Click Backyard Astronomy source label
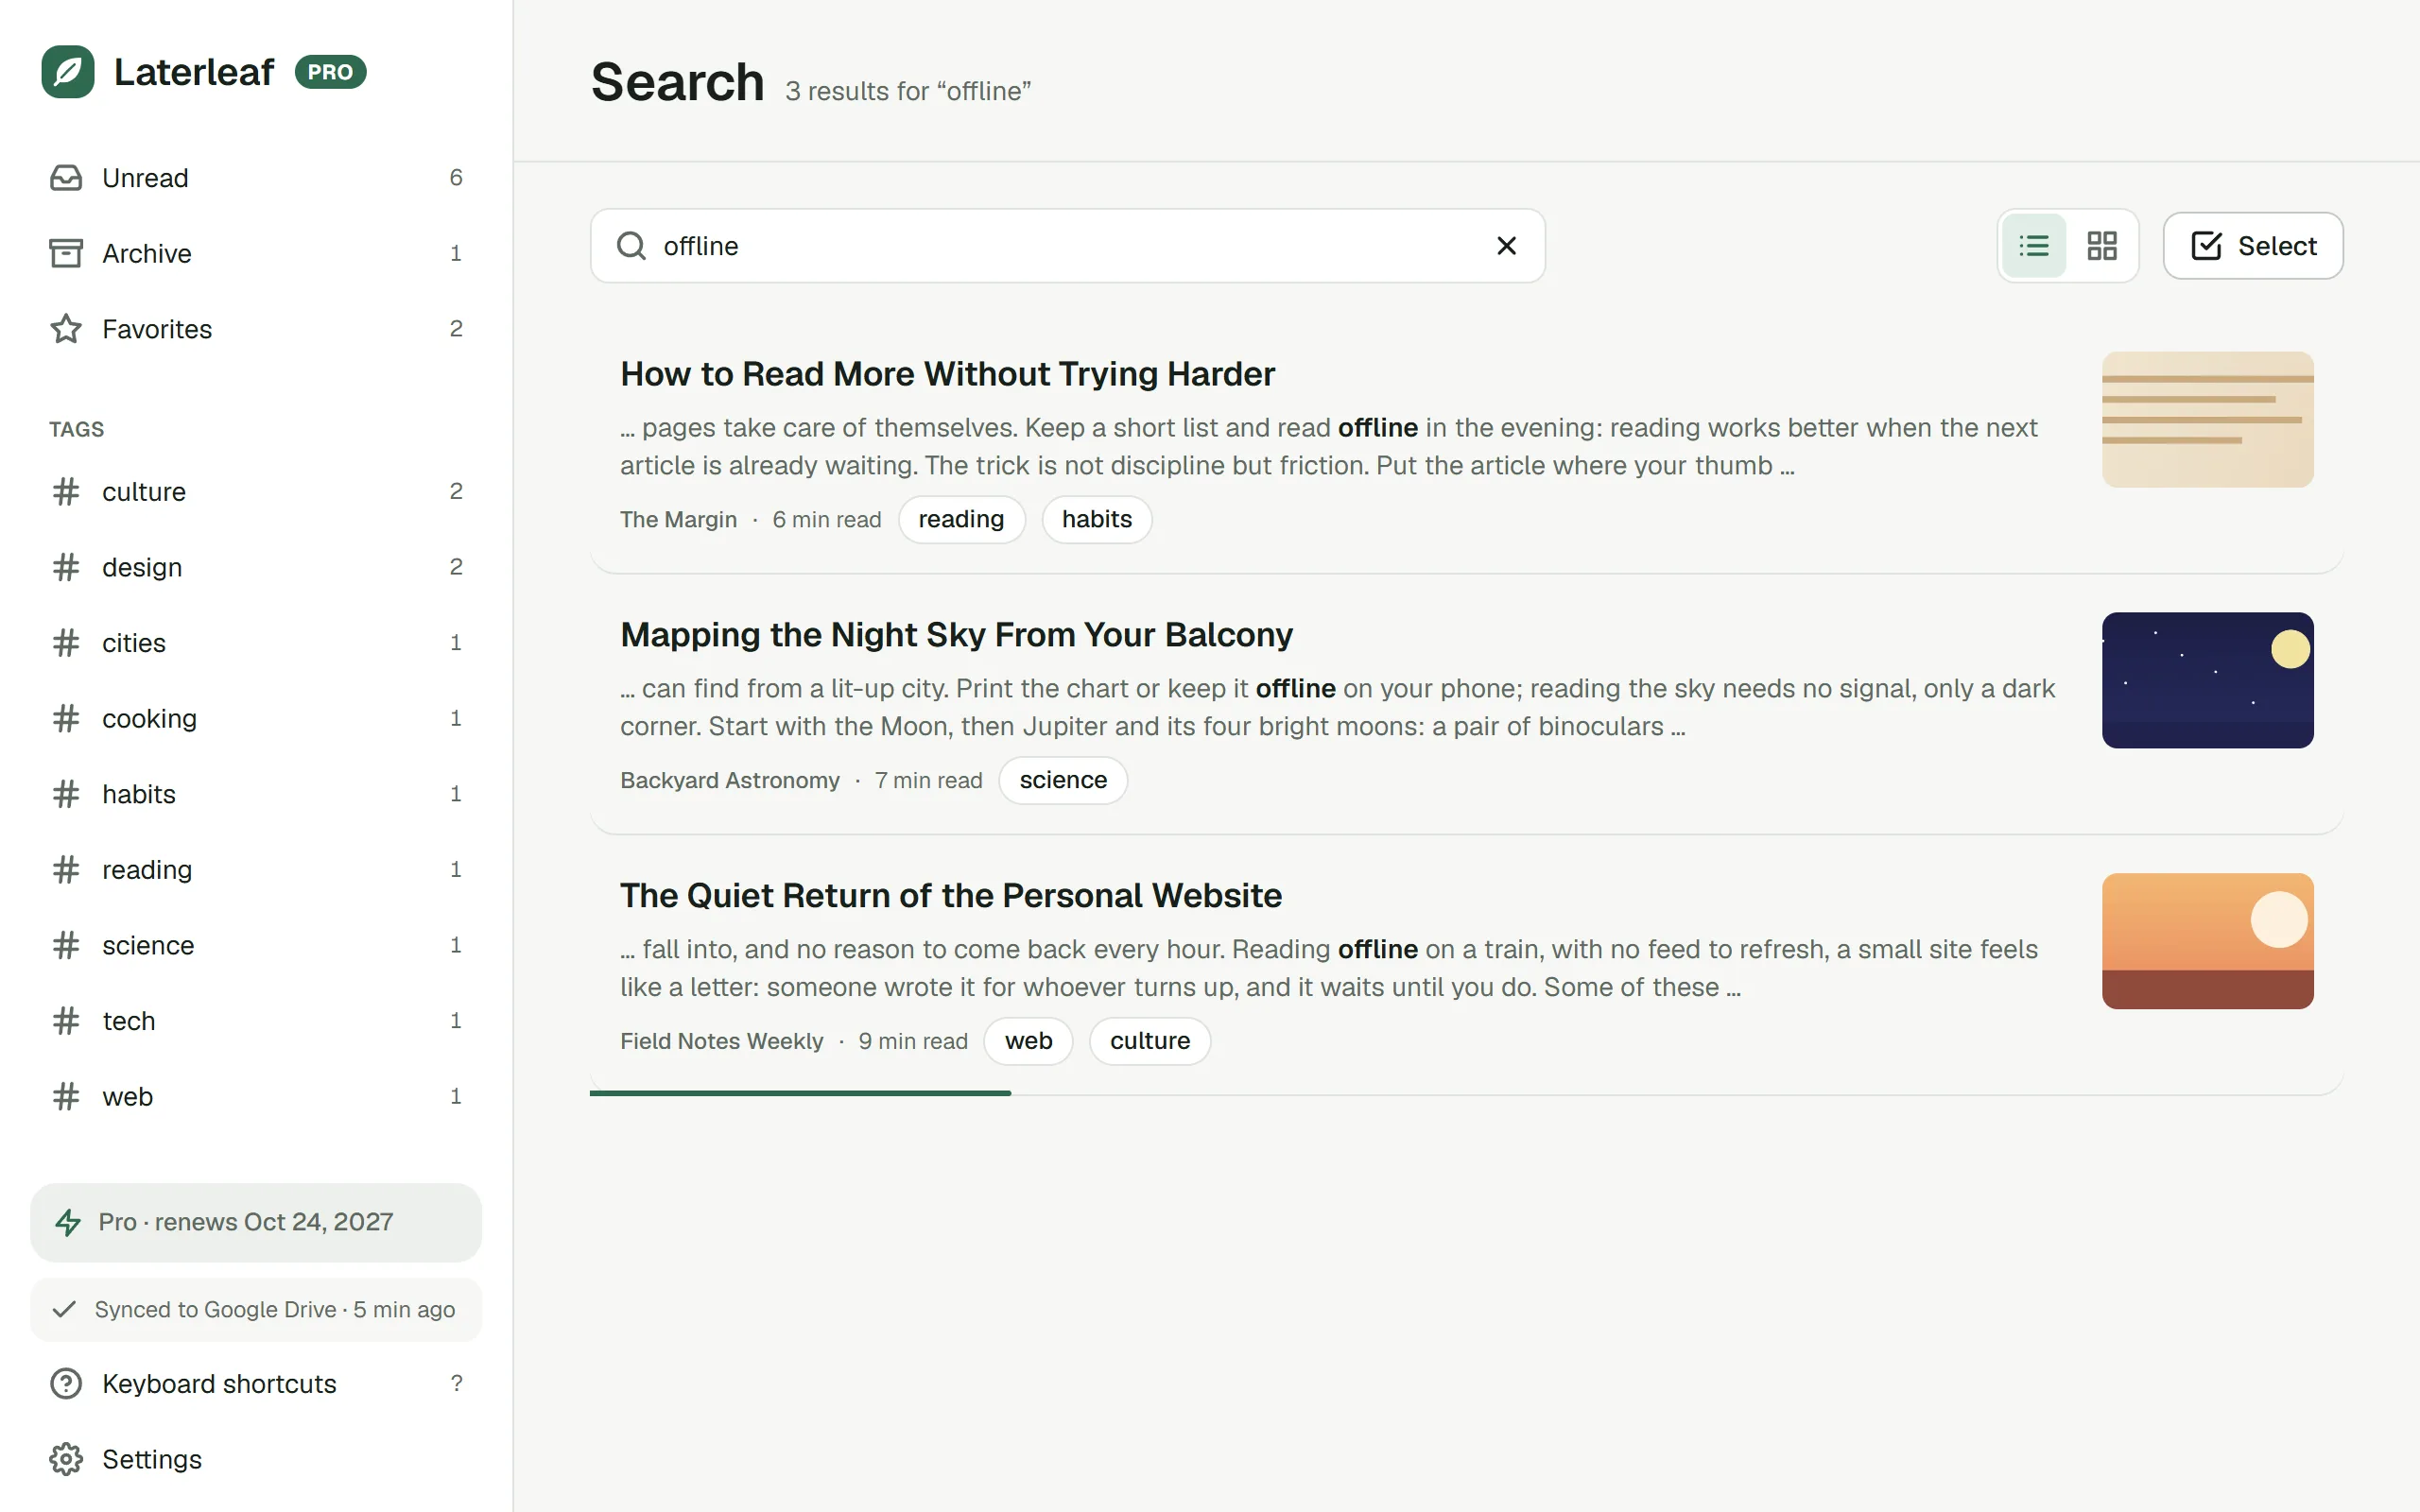The width and height of the screenshot is (2420, 1512). [x=730, y=781]
